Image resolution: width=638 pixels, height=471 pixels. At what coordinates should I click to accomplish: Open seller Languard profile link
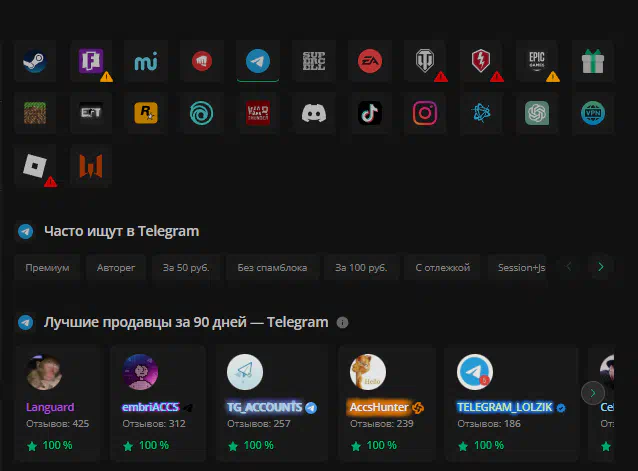point(50,407)
